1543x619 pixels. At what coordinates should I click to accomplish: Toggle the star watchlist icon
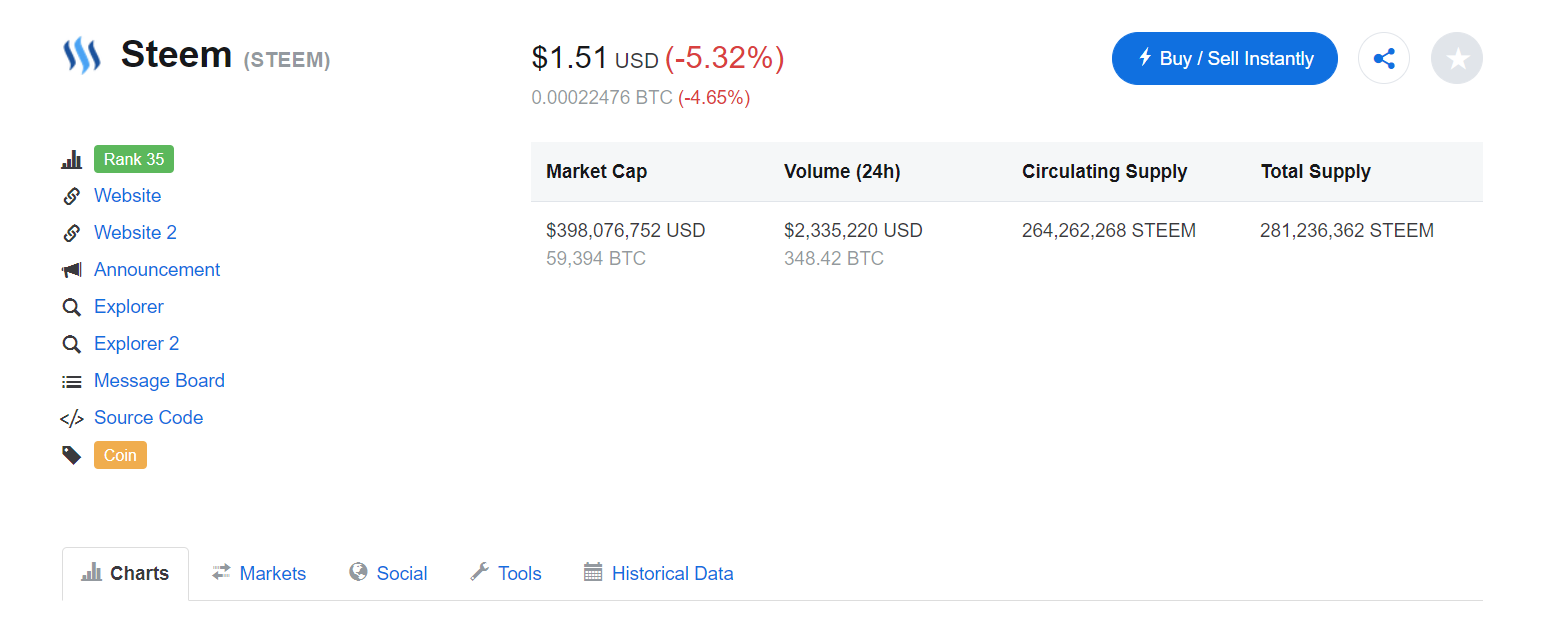1457,58
